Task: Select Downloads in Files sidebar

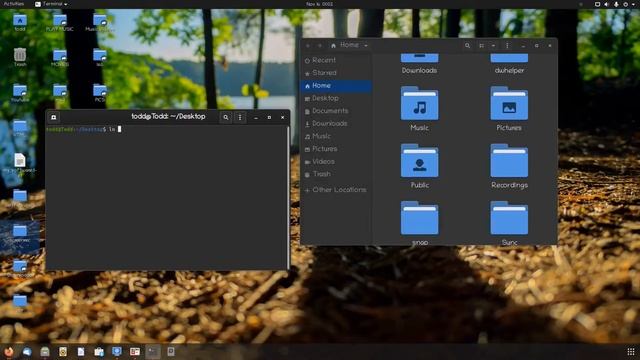Action: [x=336, y=124]
